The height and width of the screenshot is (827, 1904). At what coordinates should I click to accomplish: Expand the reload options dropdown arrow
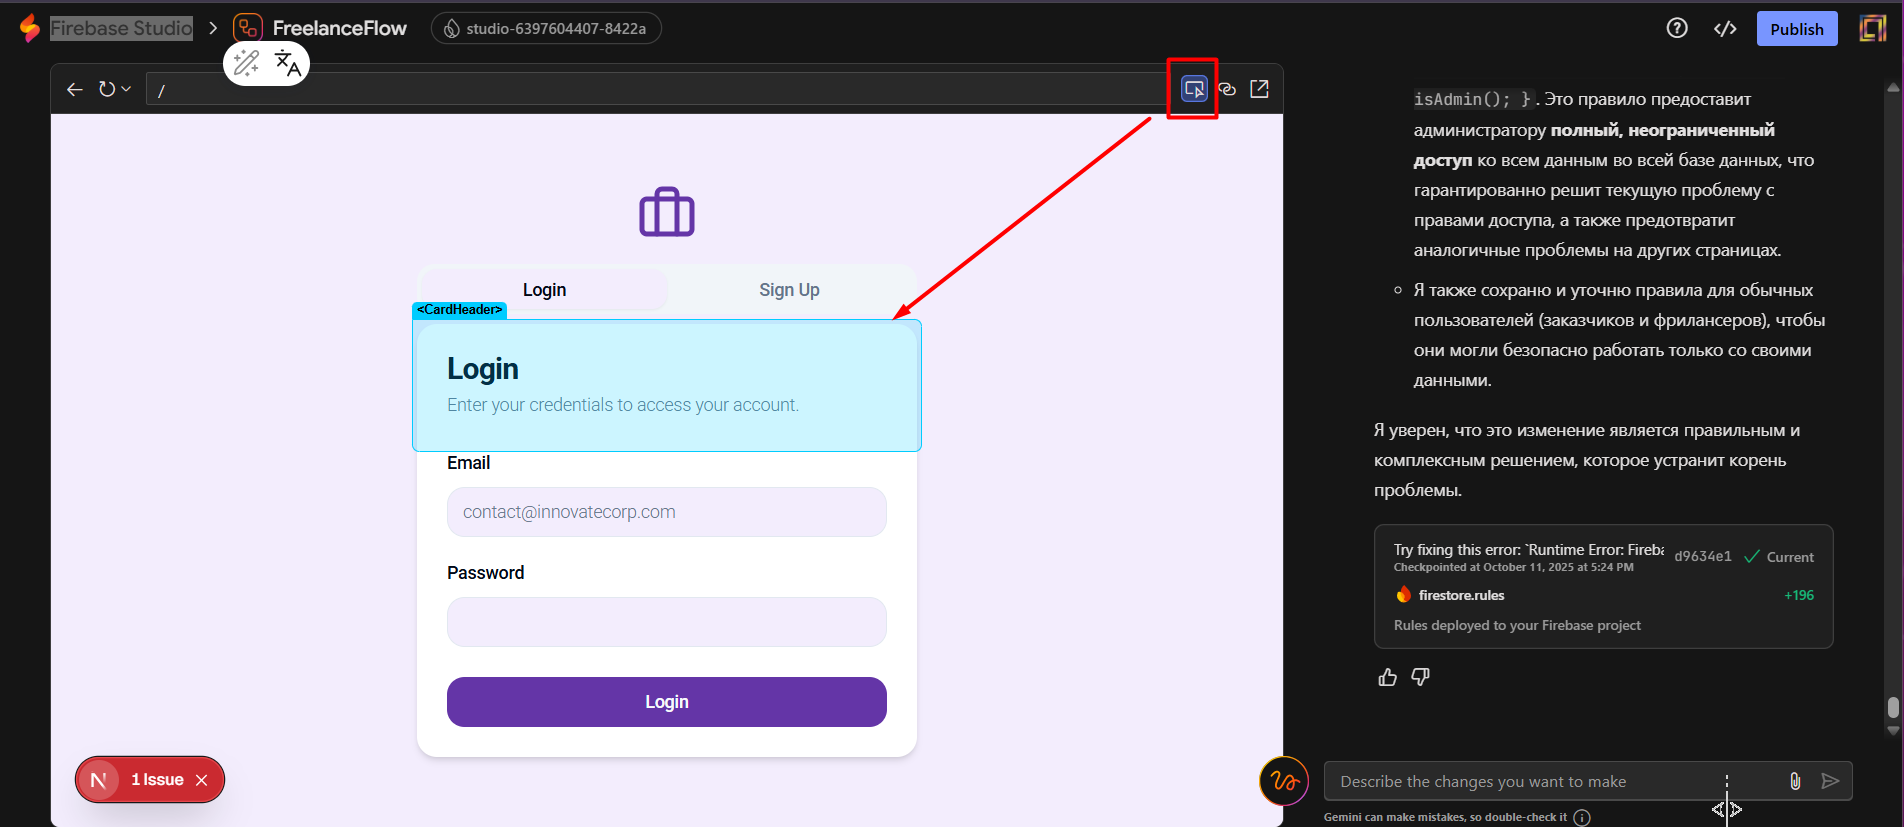click(x=126, y=89)
